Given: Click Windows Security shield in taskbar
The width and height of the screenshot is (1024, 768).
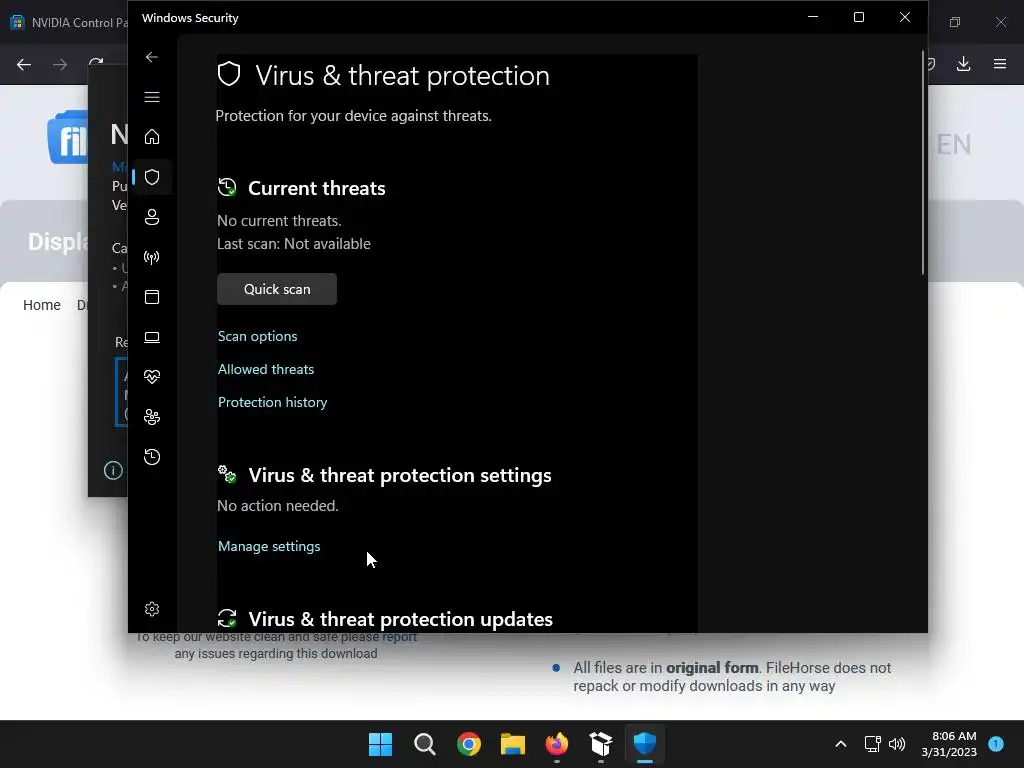Looking at the screenshot, I should pos(645,744).
